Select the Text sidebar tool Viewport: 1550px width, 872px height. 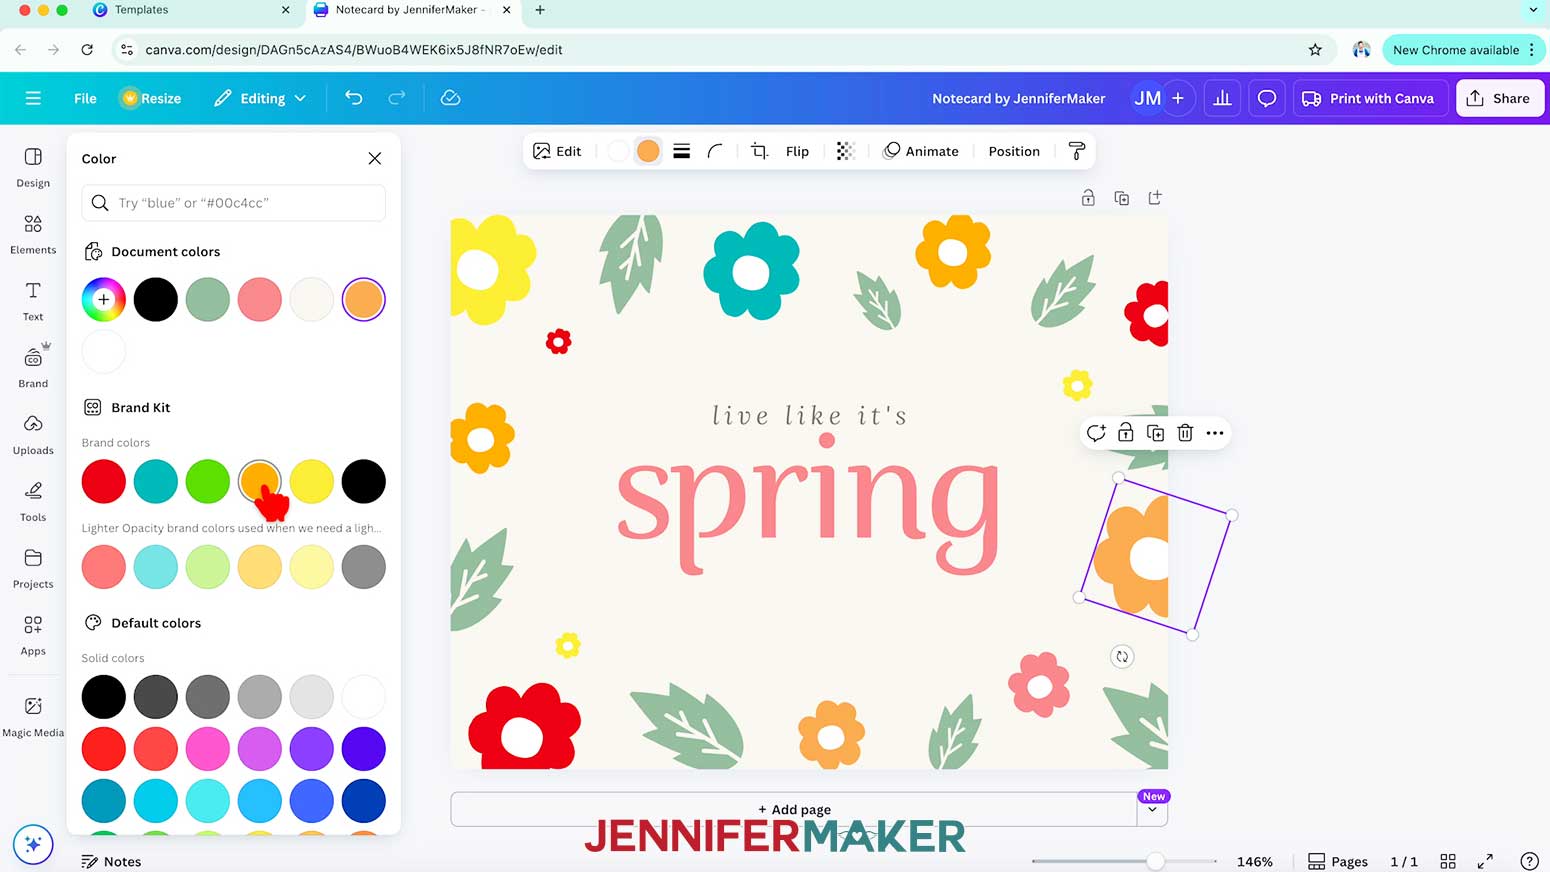click(x=33, y=301)
